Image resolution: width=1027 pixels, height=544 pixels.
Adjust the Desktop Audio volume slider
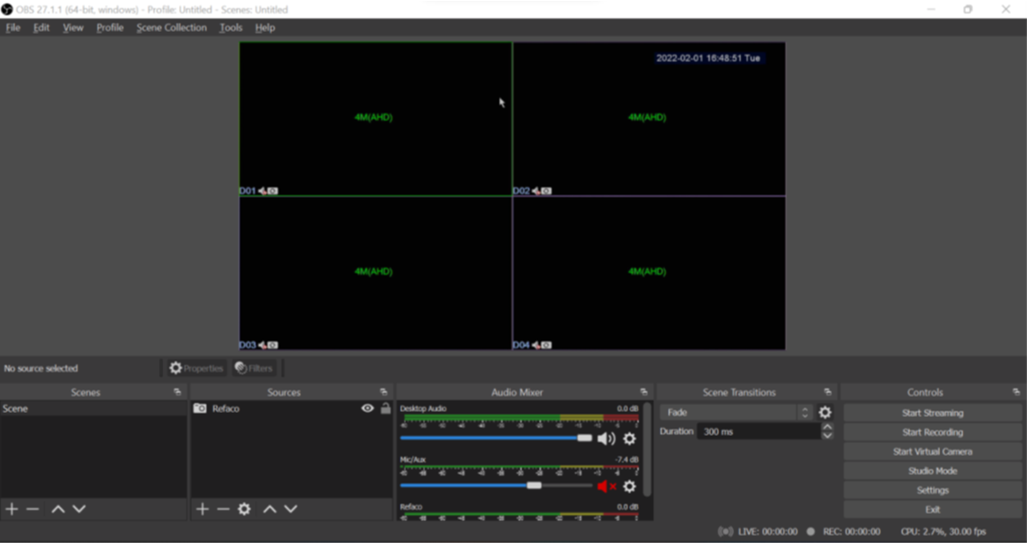point(496,438)
